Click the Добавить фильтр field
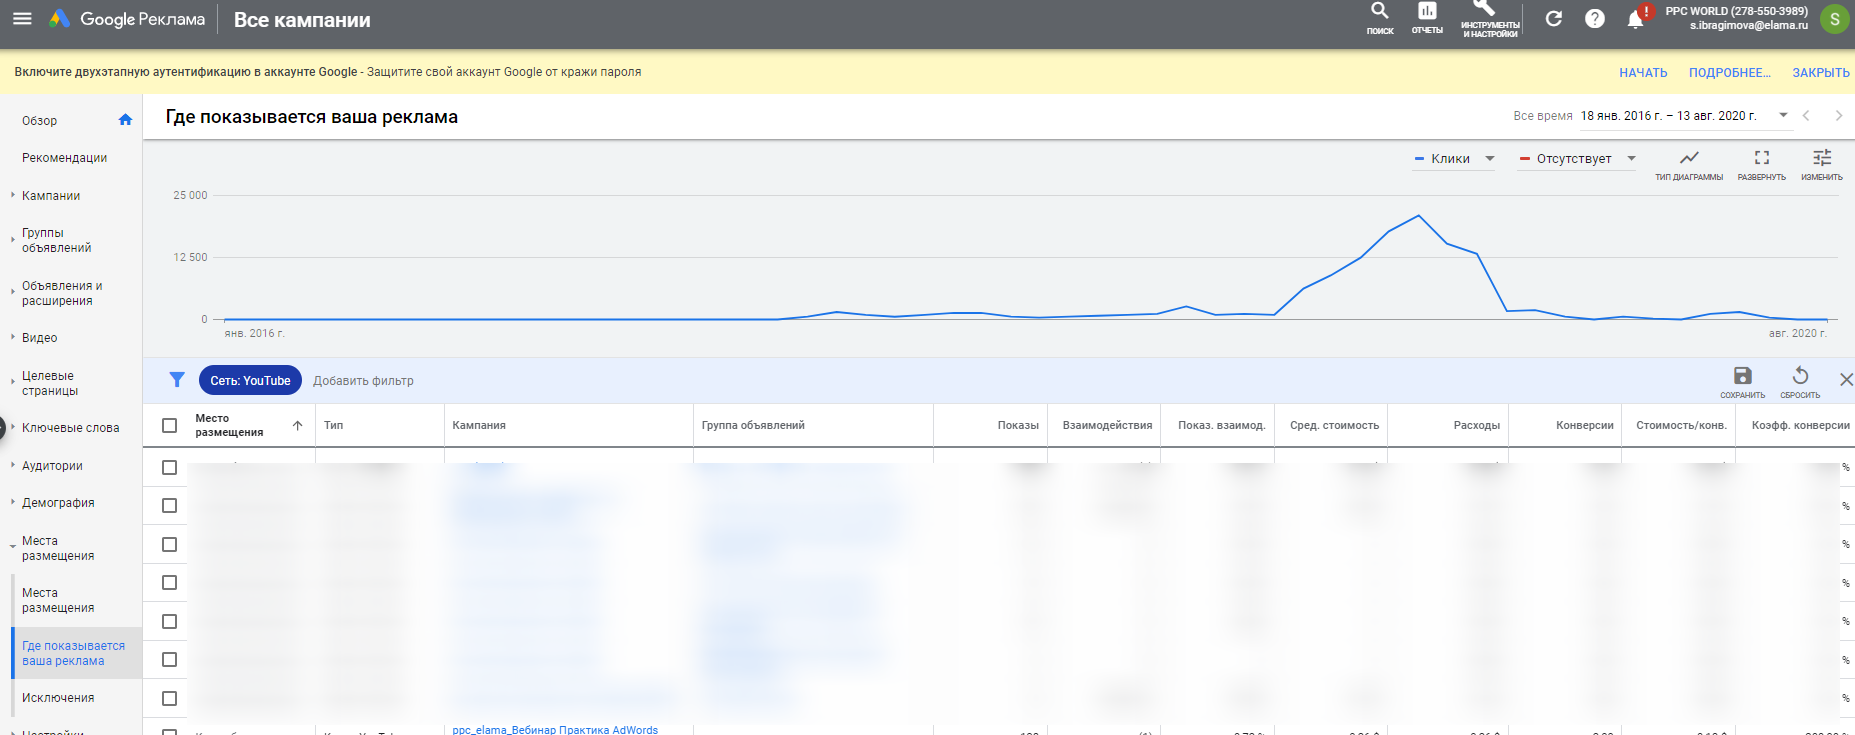Image resolution: width=1855 pixels, height=735 pixels. coord(363,381)
